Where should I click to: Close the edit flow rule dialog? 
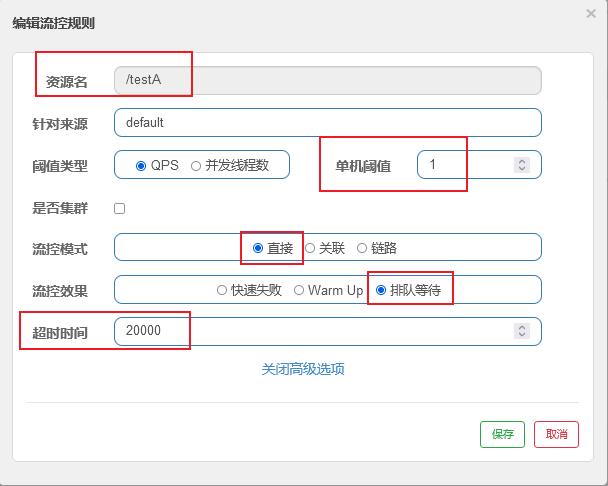tap(591, 13)
